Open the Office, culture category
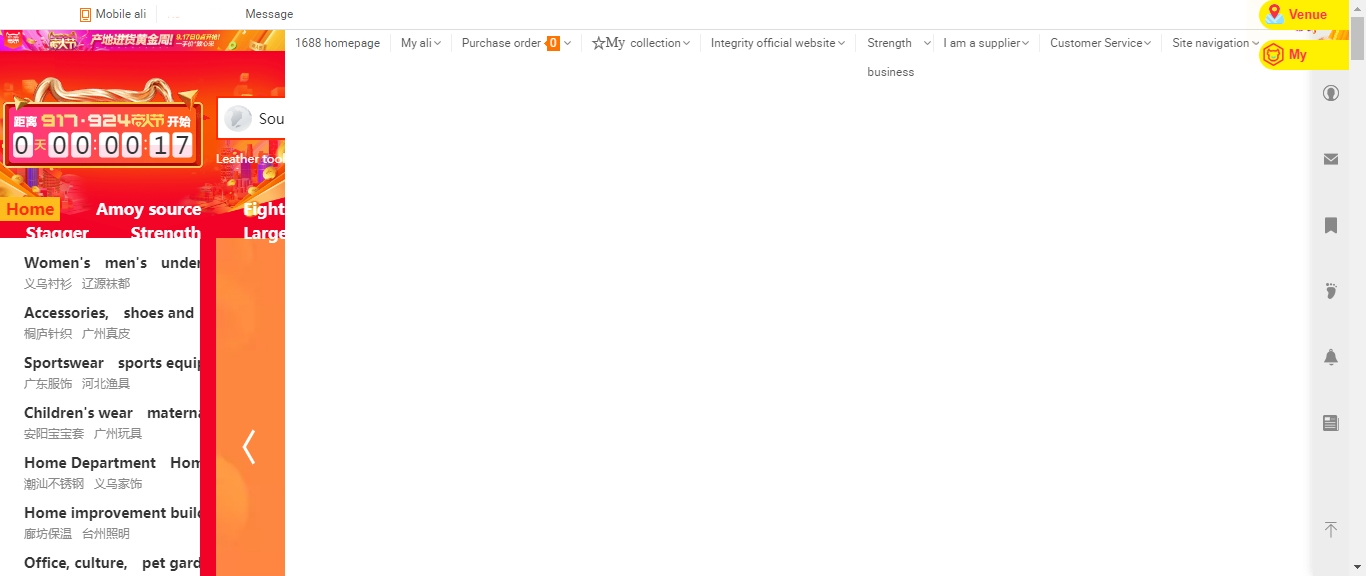The width and height of the screenshot is (1366, 576). [x=76, y=563]
